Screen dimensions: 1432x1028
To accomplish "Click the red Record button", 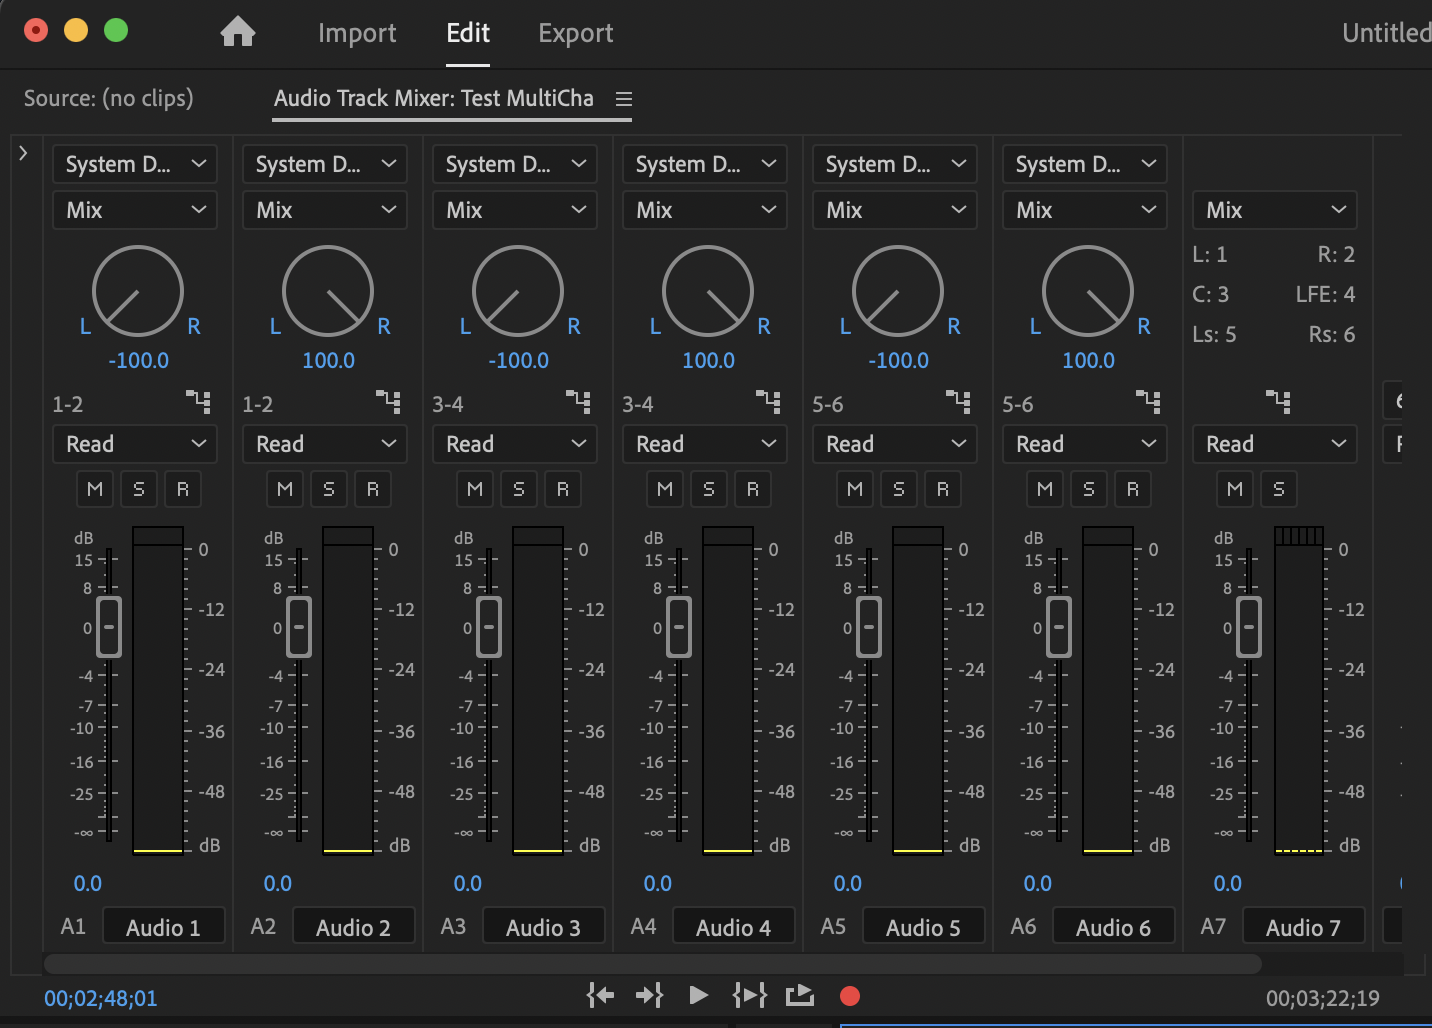I will 850,996.
